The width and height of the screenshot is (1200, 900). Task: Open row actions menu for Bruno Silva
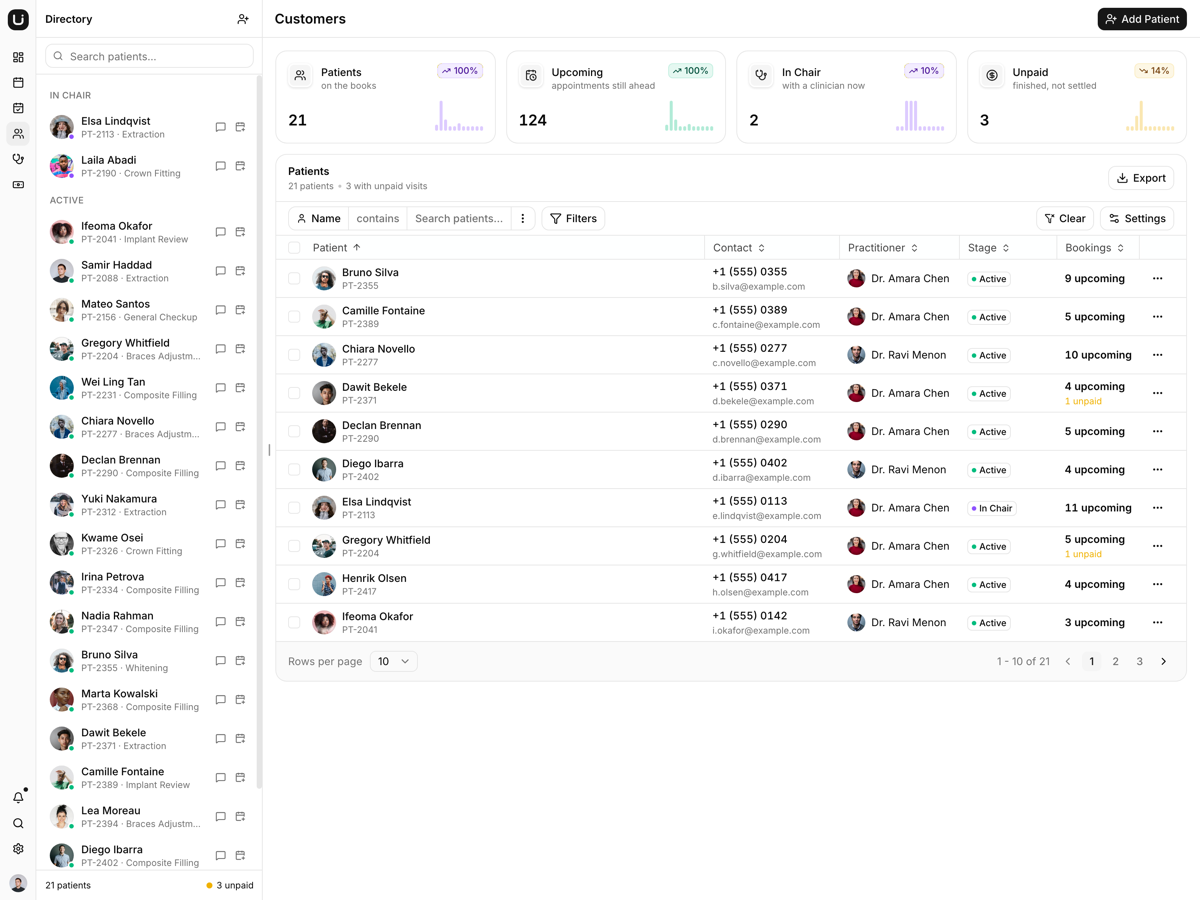coord(1157,279)
